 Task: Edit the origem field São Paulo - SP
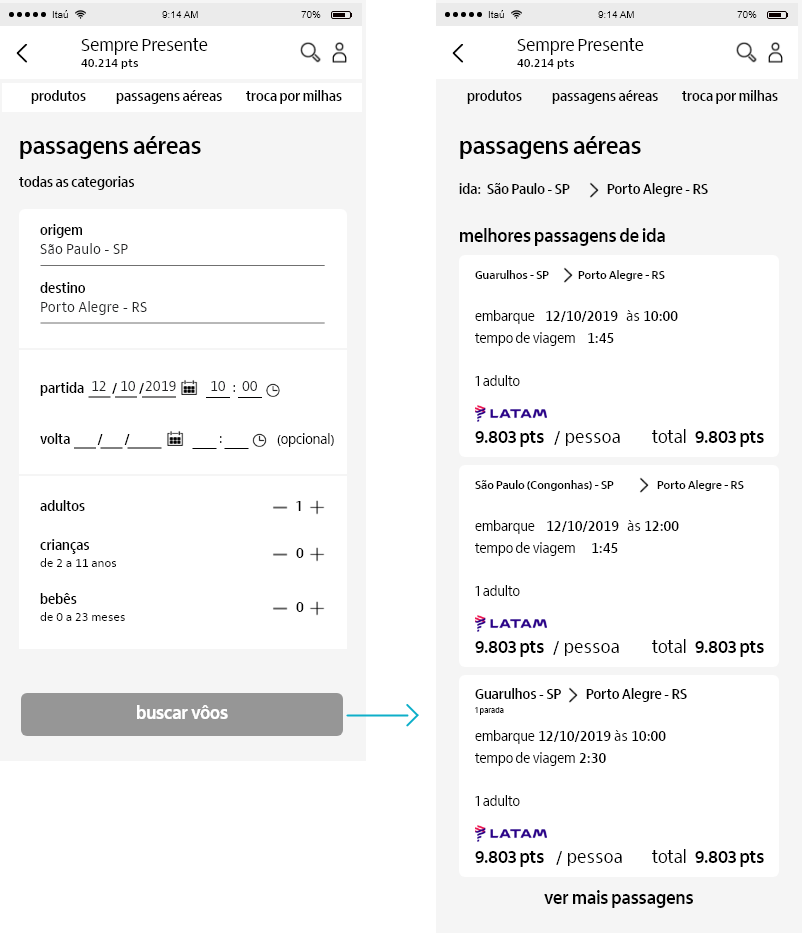[182, 249]
